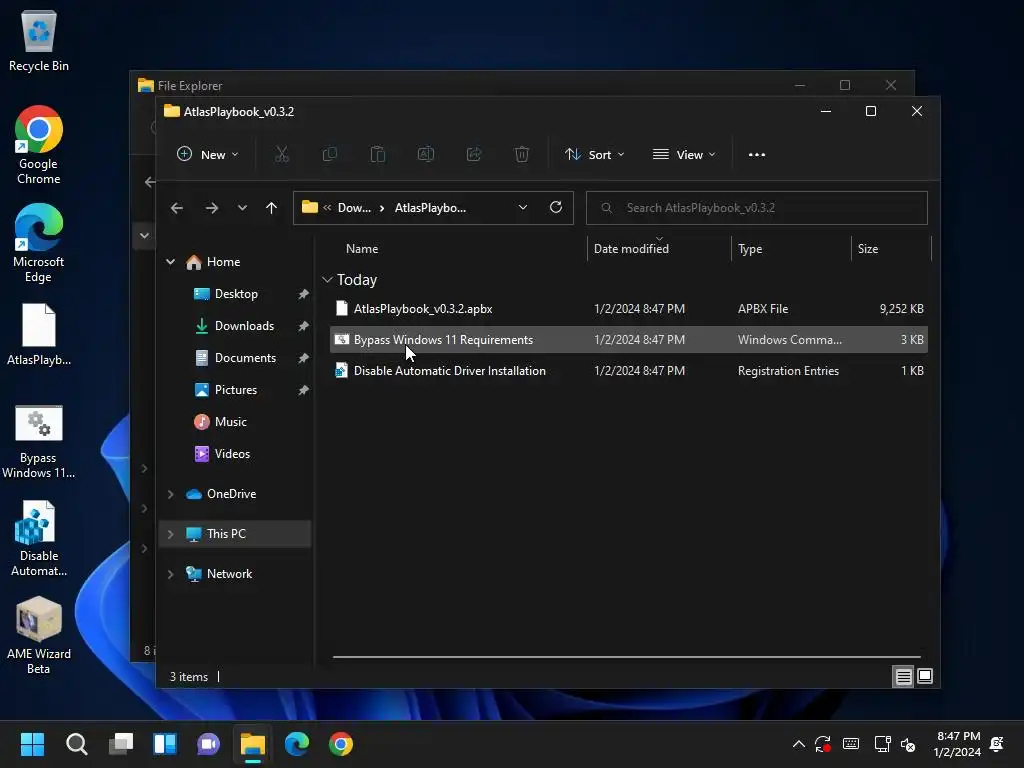Viewport: 1024px width, 768px height.
Task: Switch to large thumbnails view icon
Action: point(925,677)
